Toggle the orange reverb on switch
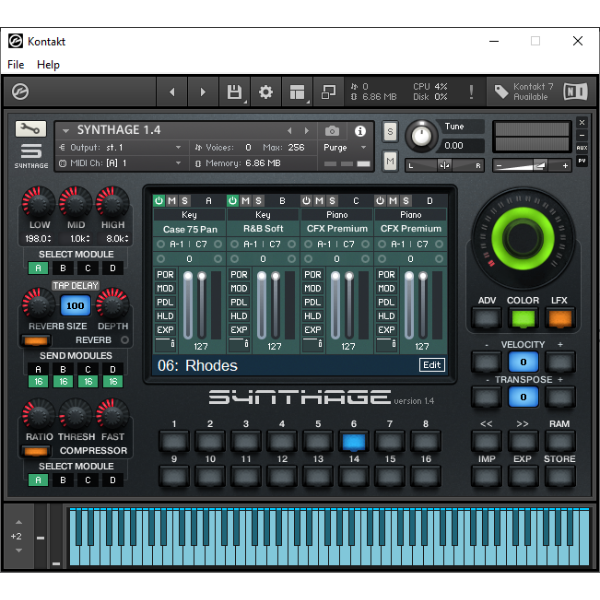Image resolution: width=600 pixels, height=600 pixels. tap(36, 340)
